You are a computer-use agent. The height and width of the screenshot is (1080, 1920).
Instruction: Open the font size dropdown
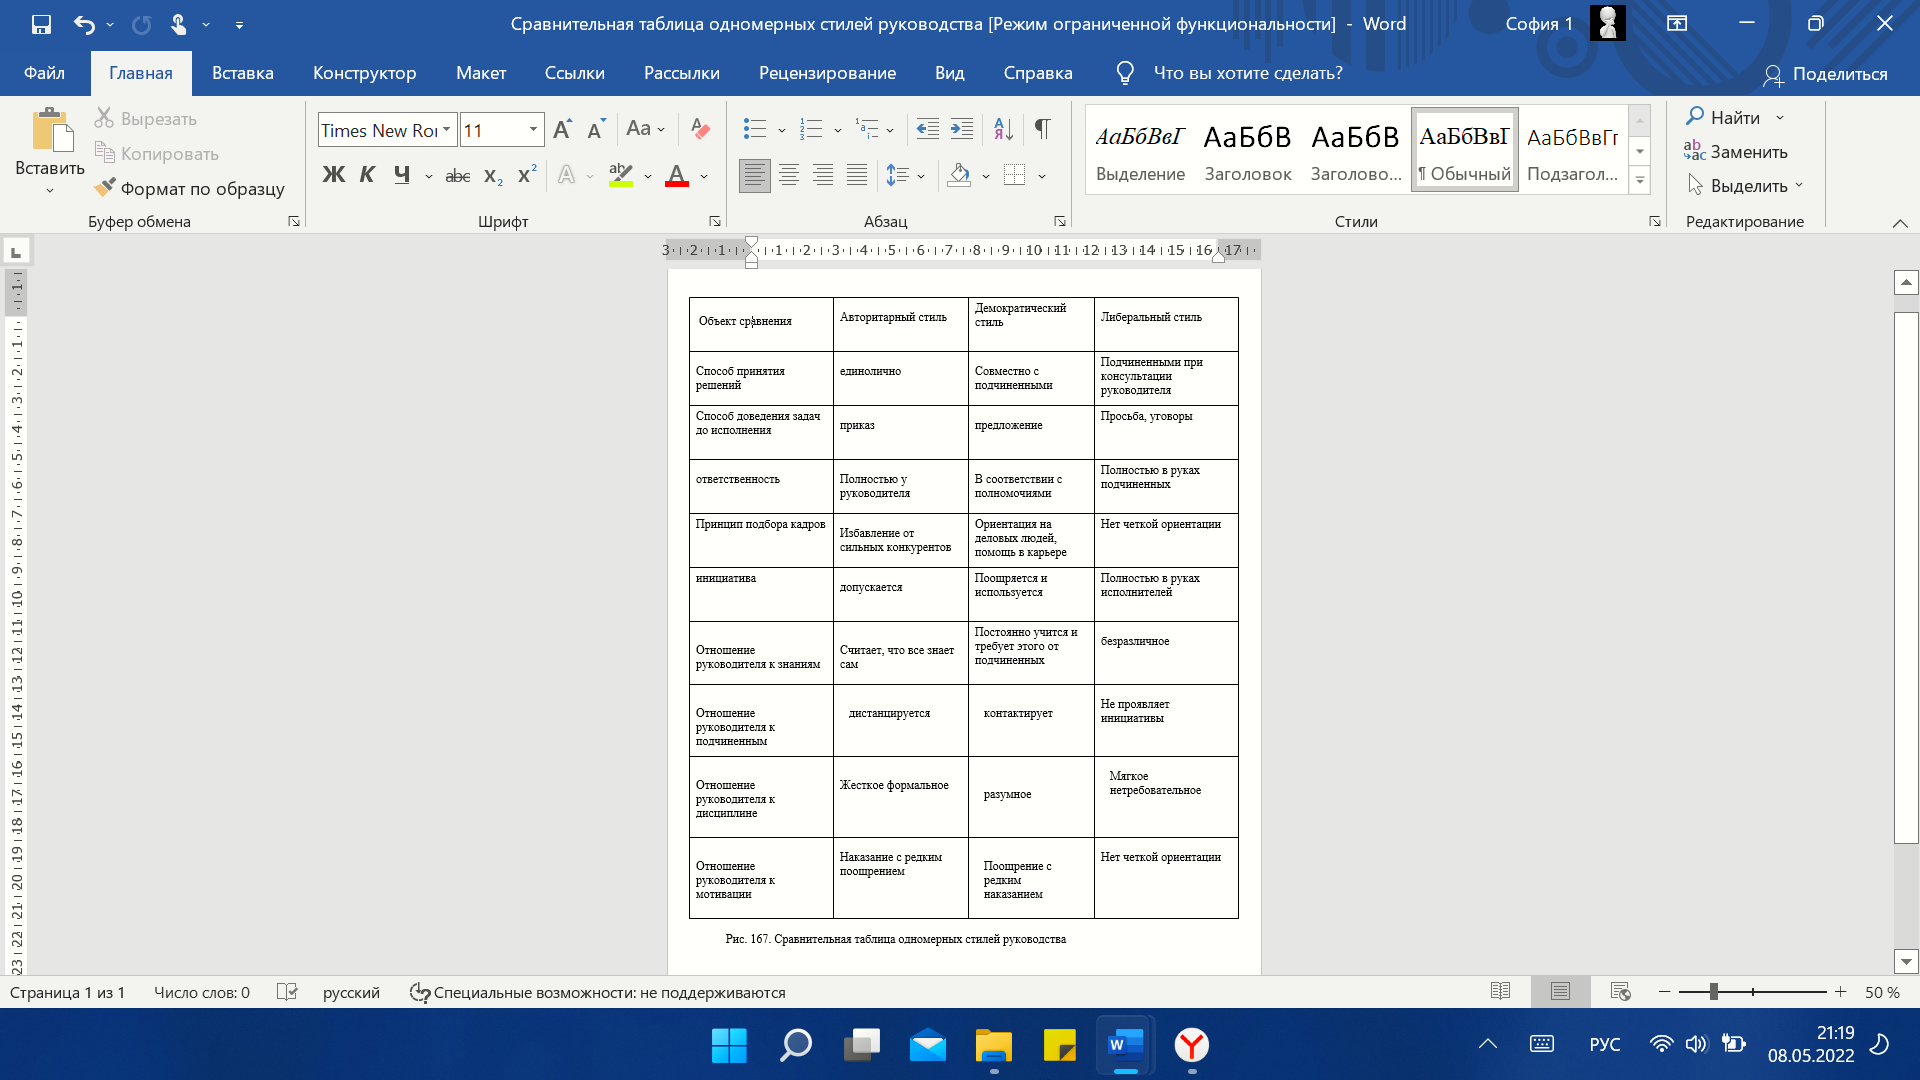click(533, 130)
